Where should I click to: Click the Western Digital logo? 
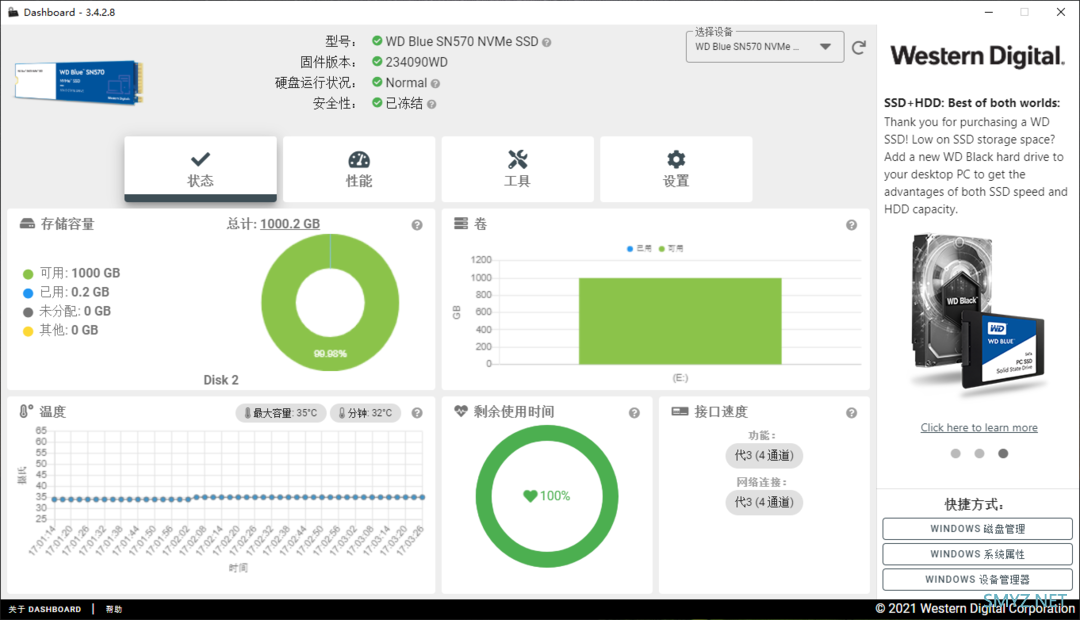point(977,56)
